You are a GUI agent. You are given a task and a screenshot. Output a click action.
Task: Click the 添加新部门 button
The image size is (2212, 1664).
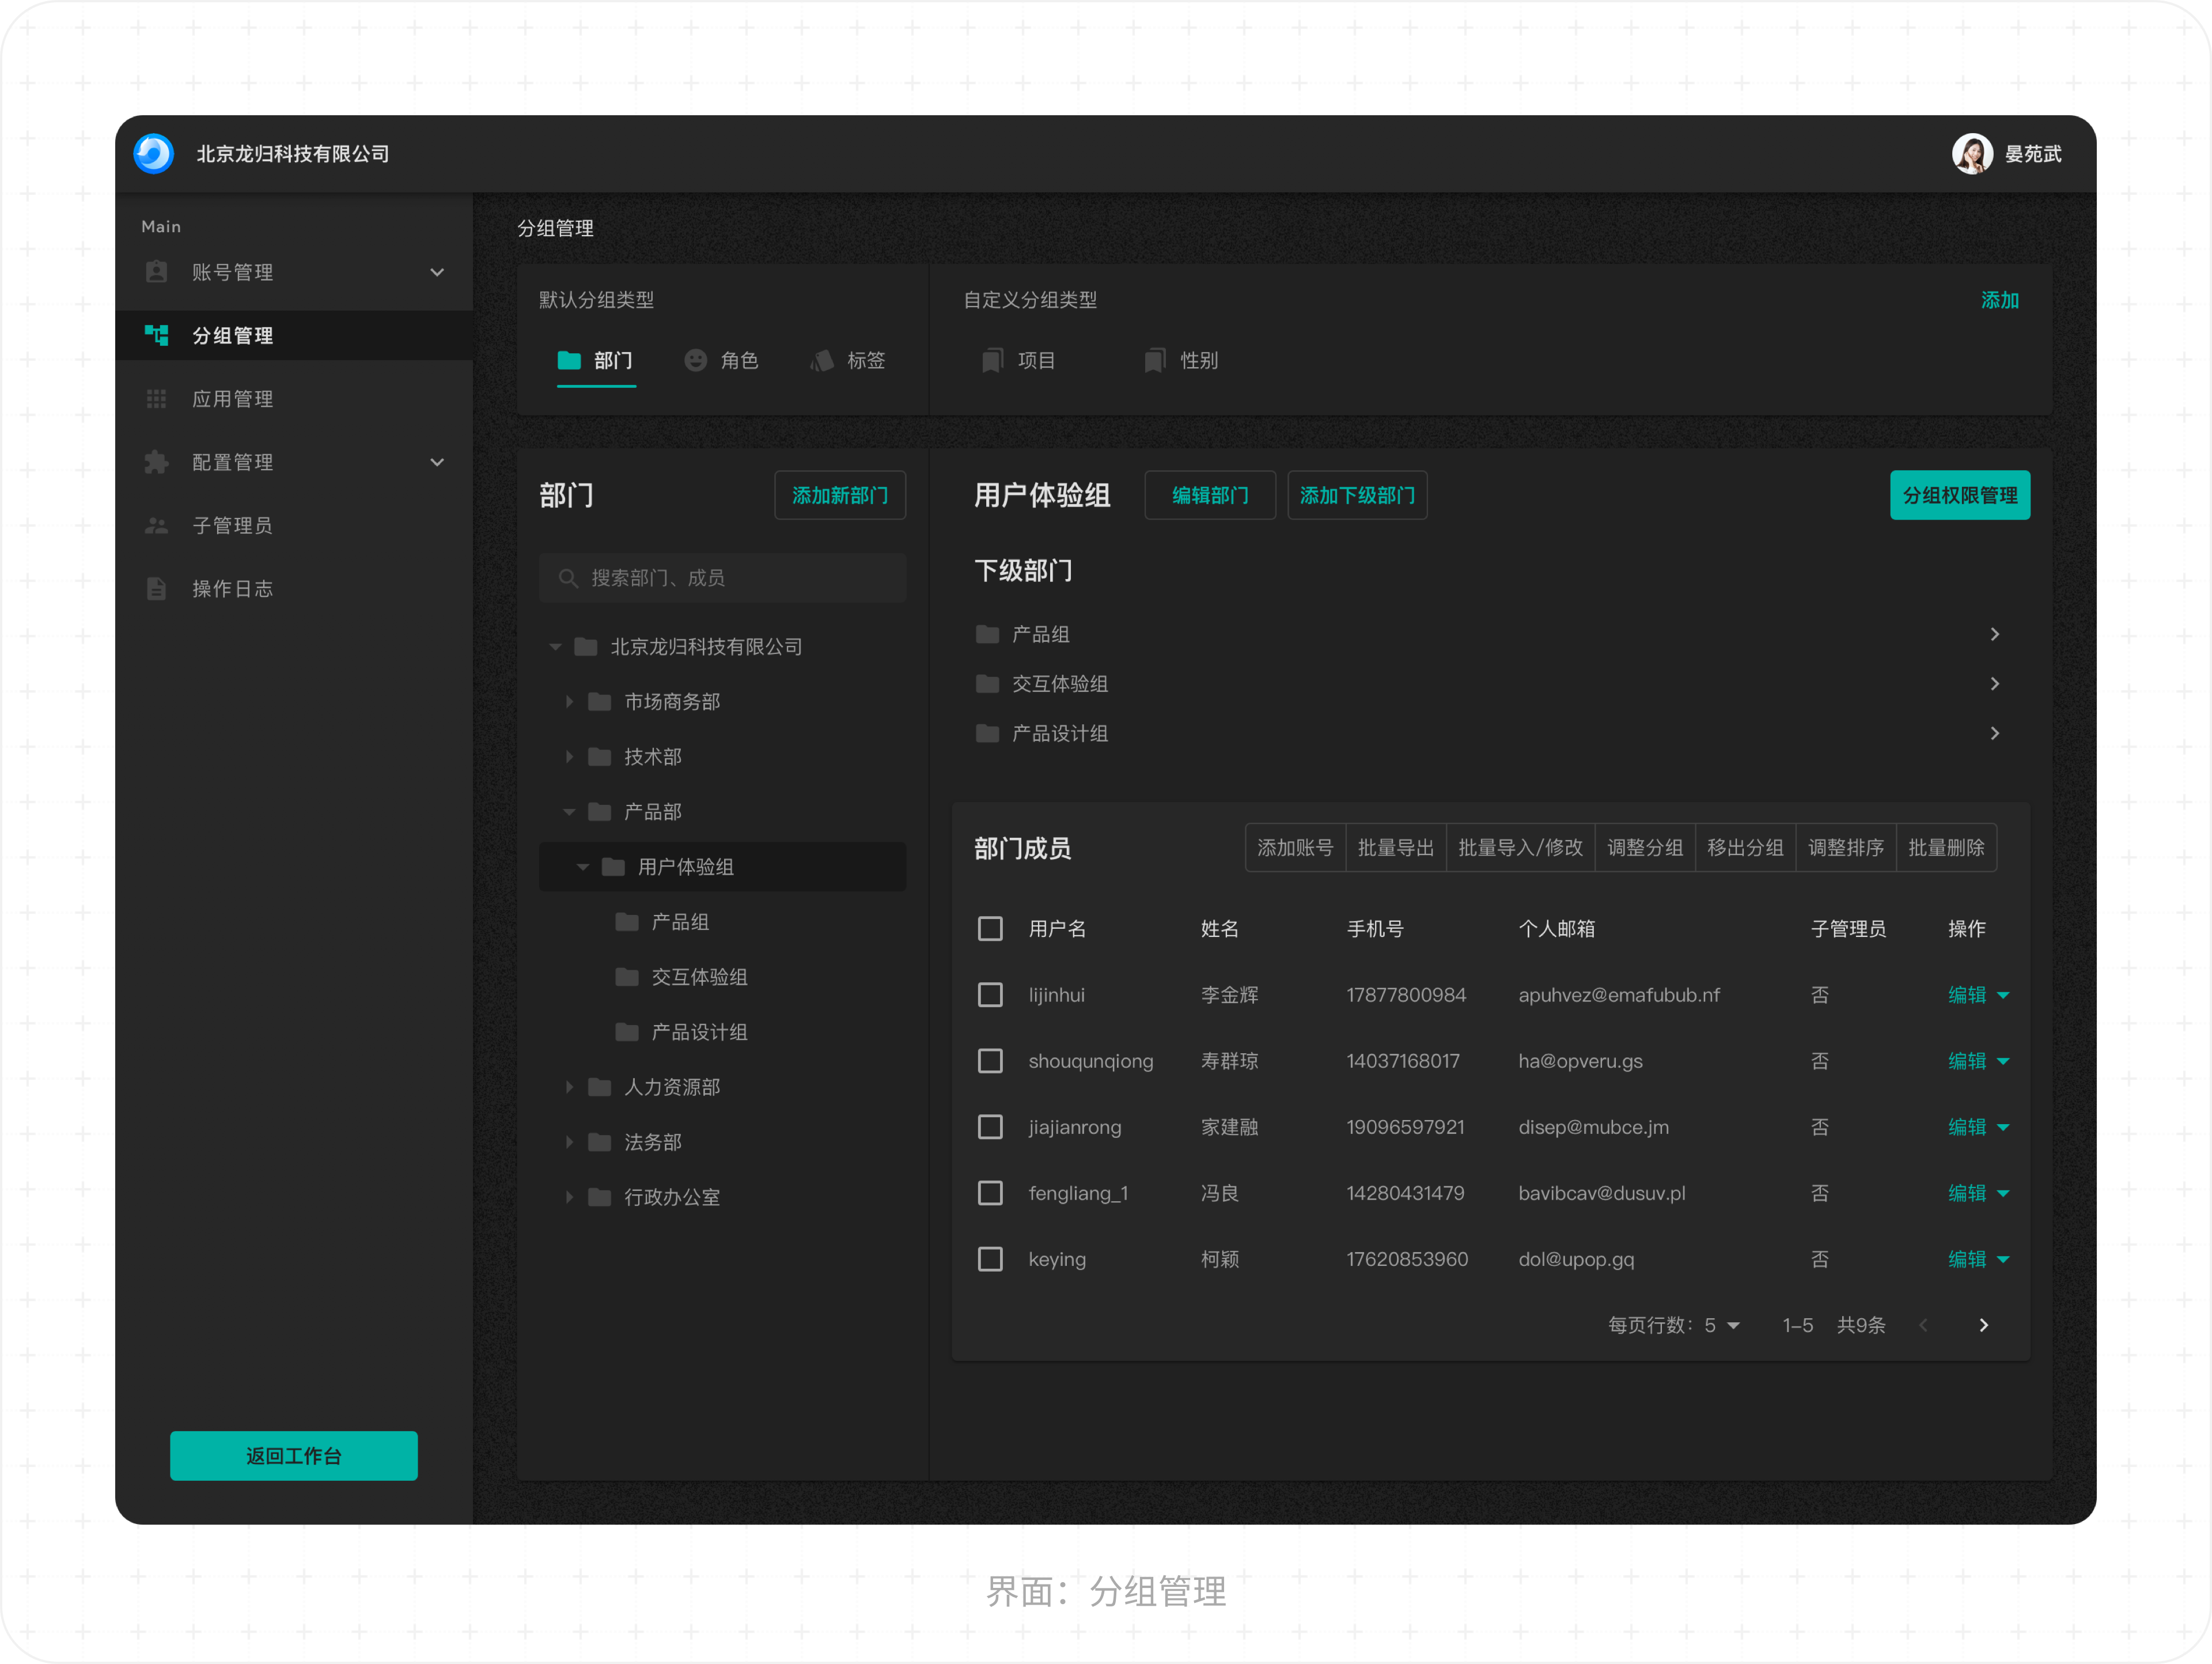coord(840,495)
